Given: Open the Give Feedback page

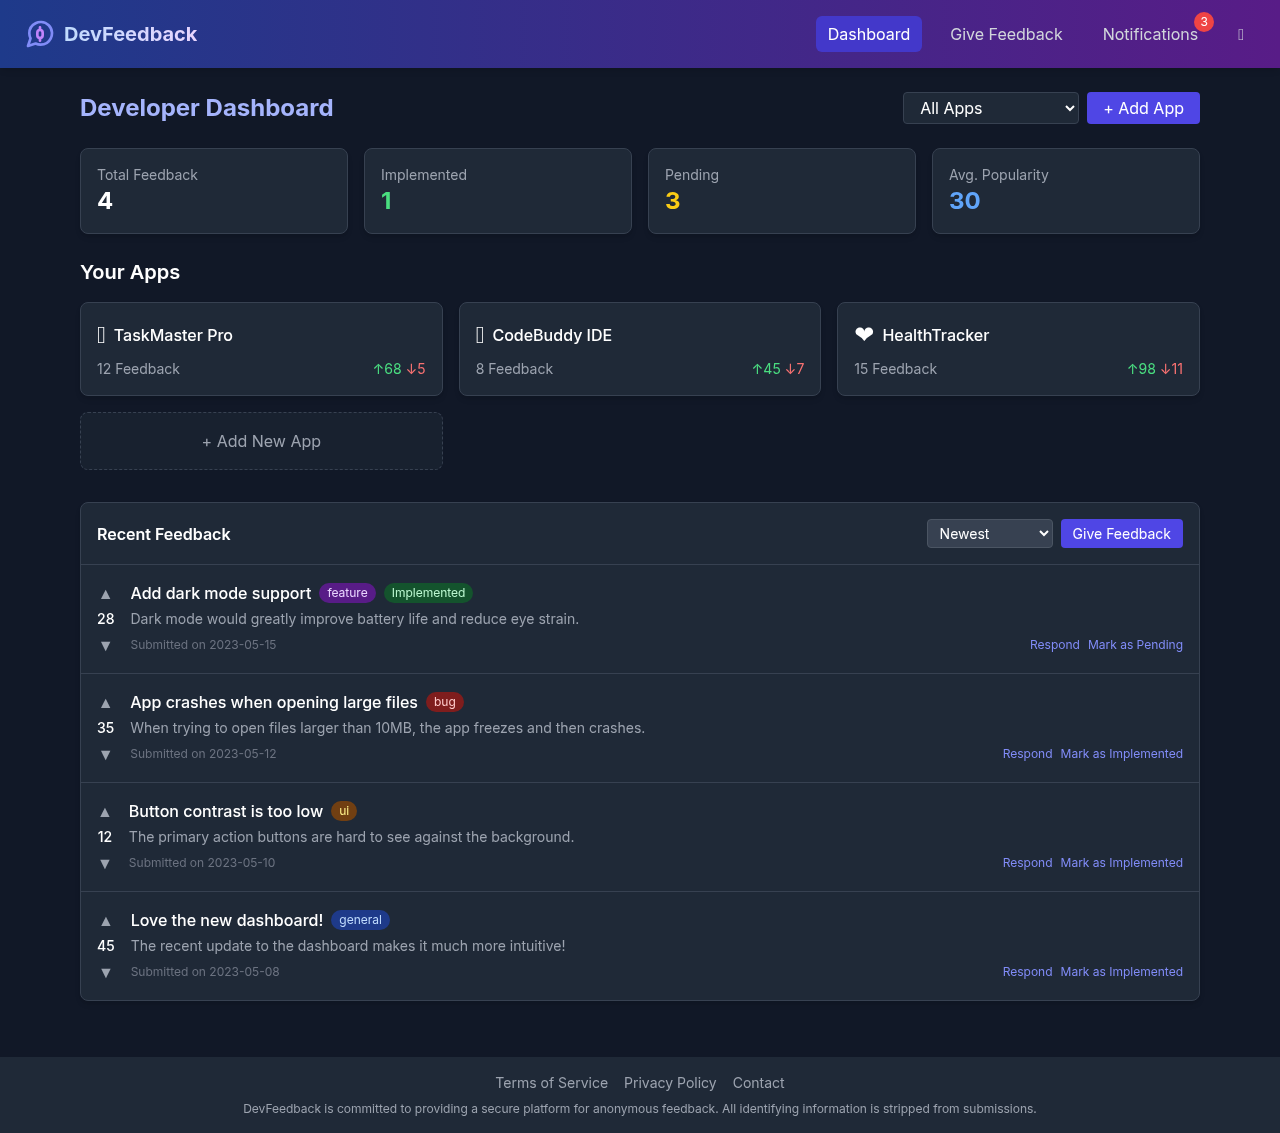Looking at the screenshot, I should pyautogui.click(x=1006, y=34).
